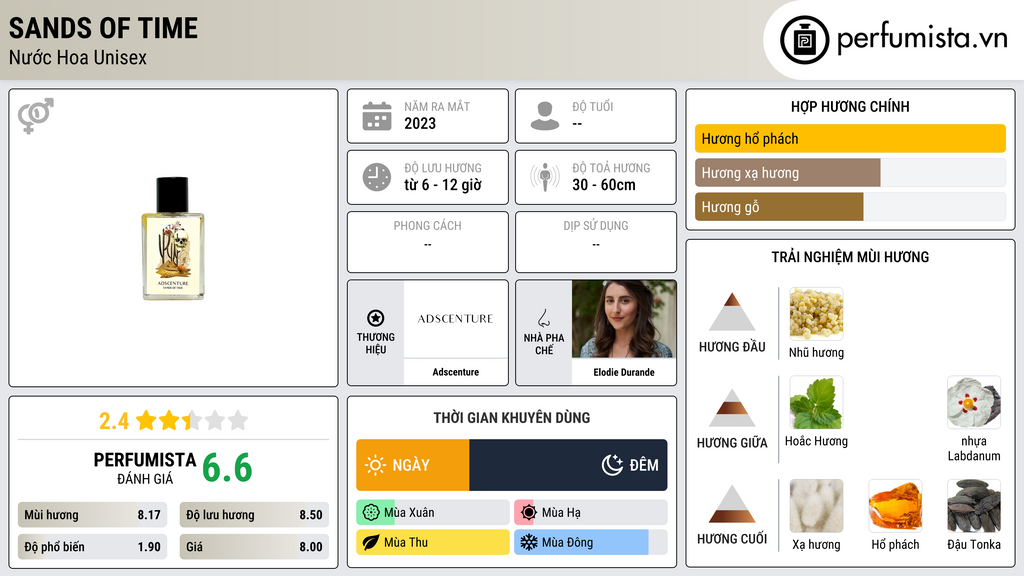This screenshot has height=576, width=1024.
Task: Click the Hương hổ phách accord bar
Action: click(x=850, y=138)
